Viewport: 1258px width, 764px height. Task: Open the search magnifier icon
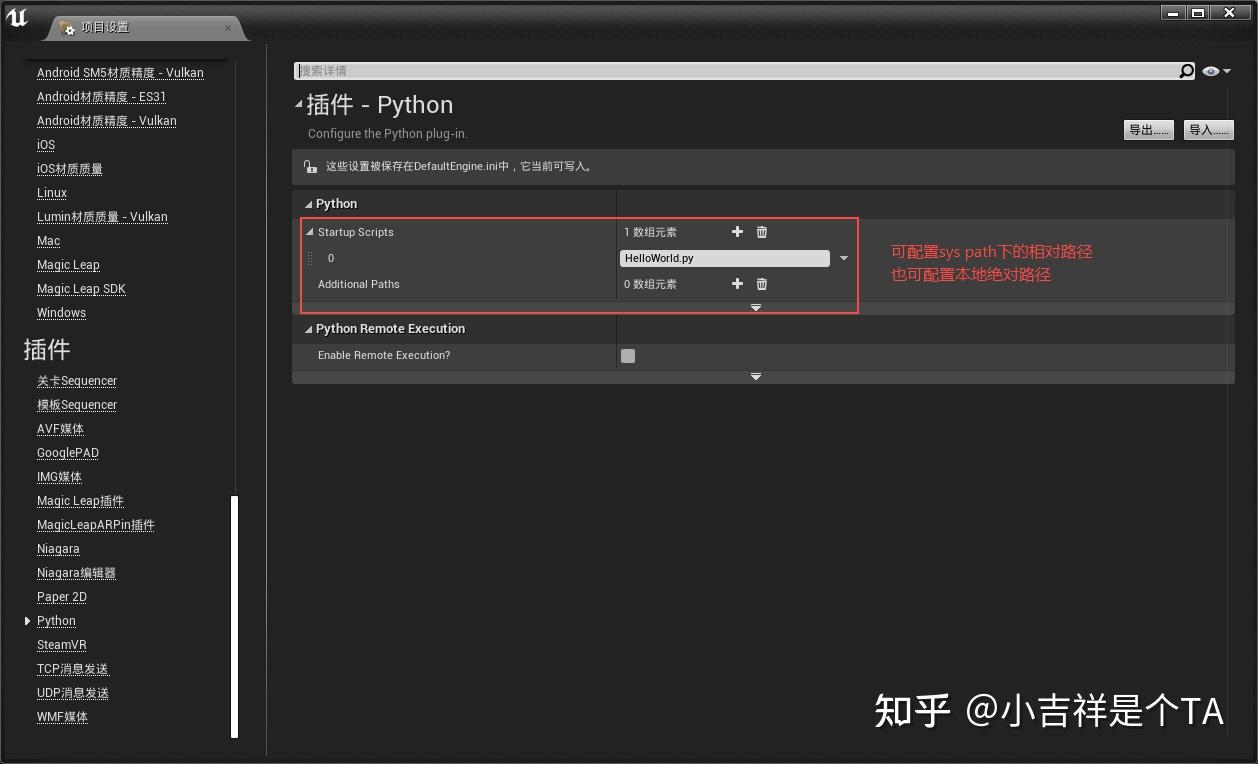click(1186, 70)
